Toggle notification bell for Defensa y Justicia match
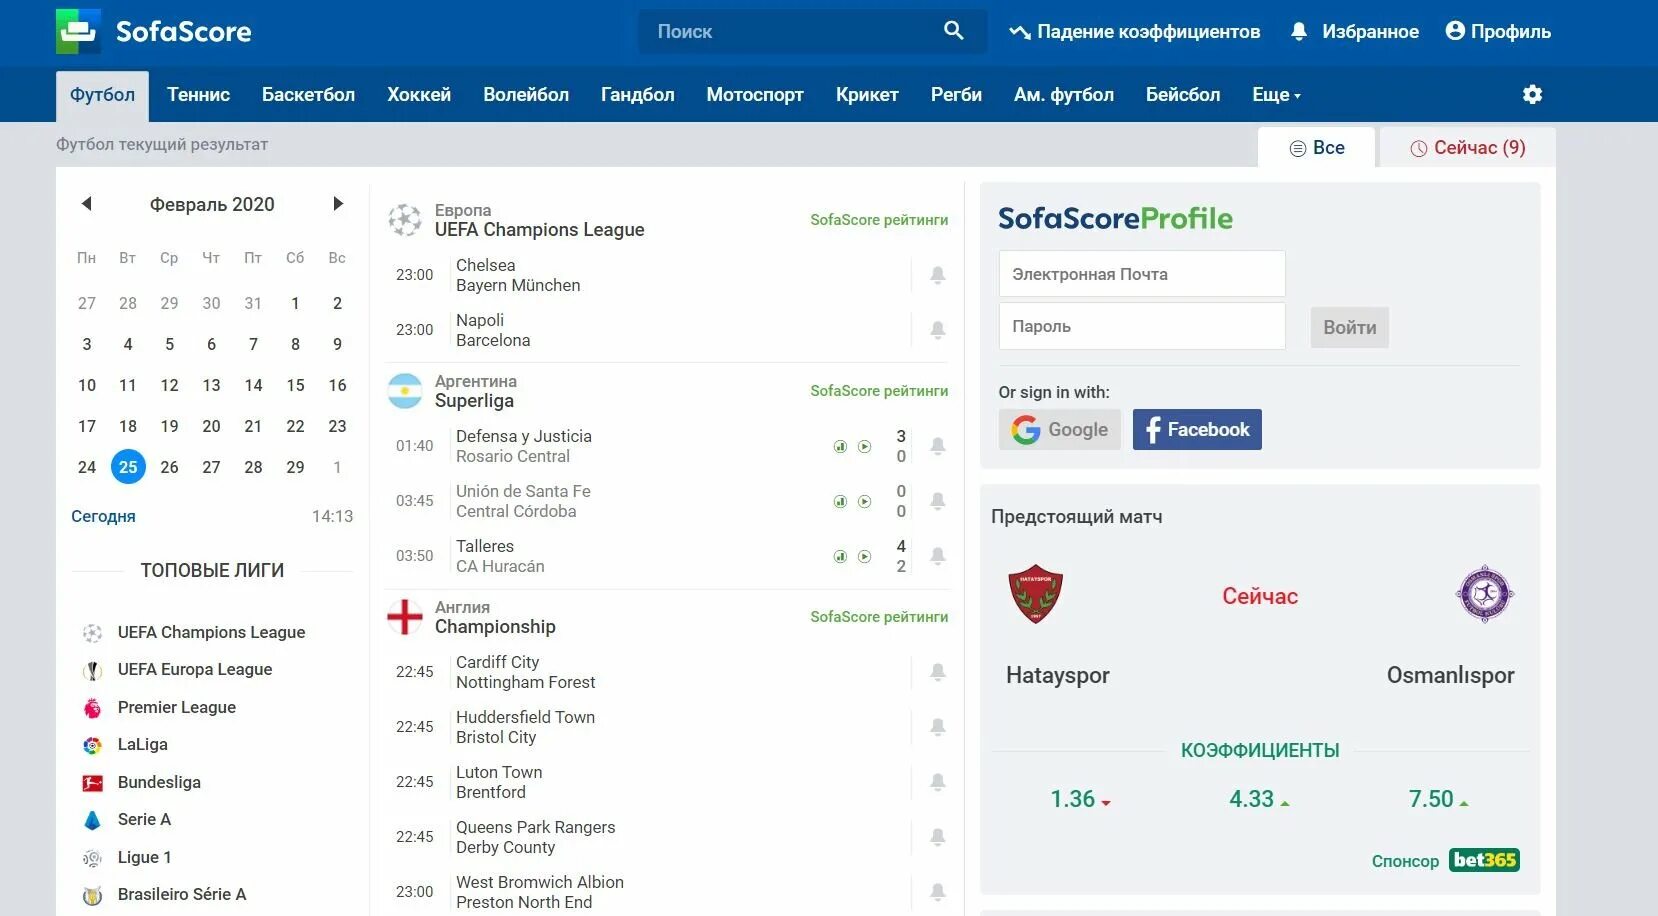This screenshot has height=916, width=1658. [938, 446]
